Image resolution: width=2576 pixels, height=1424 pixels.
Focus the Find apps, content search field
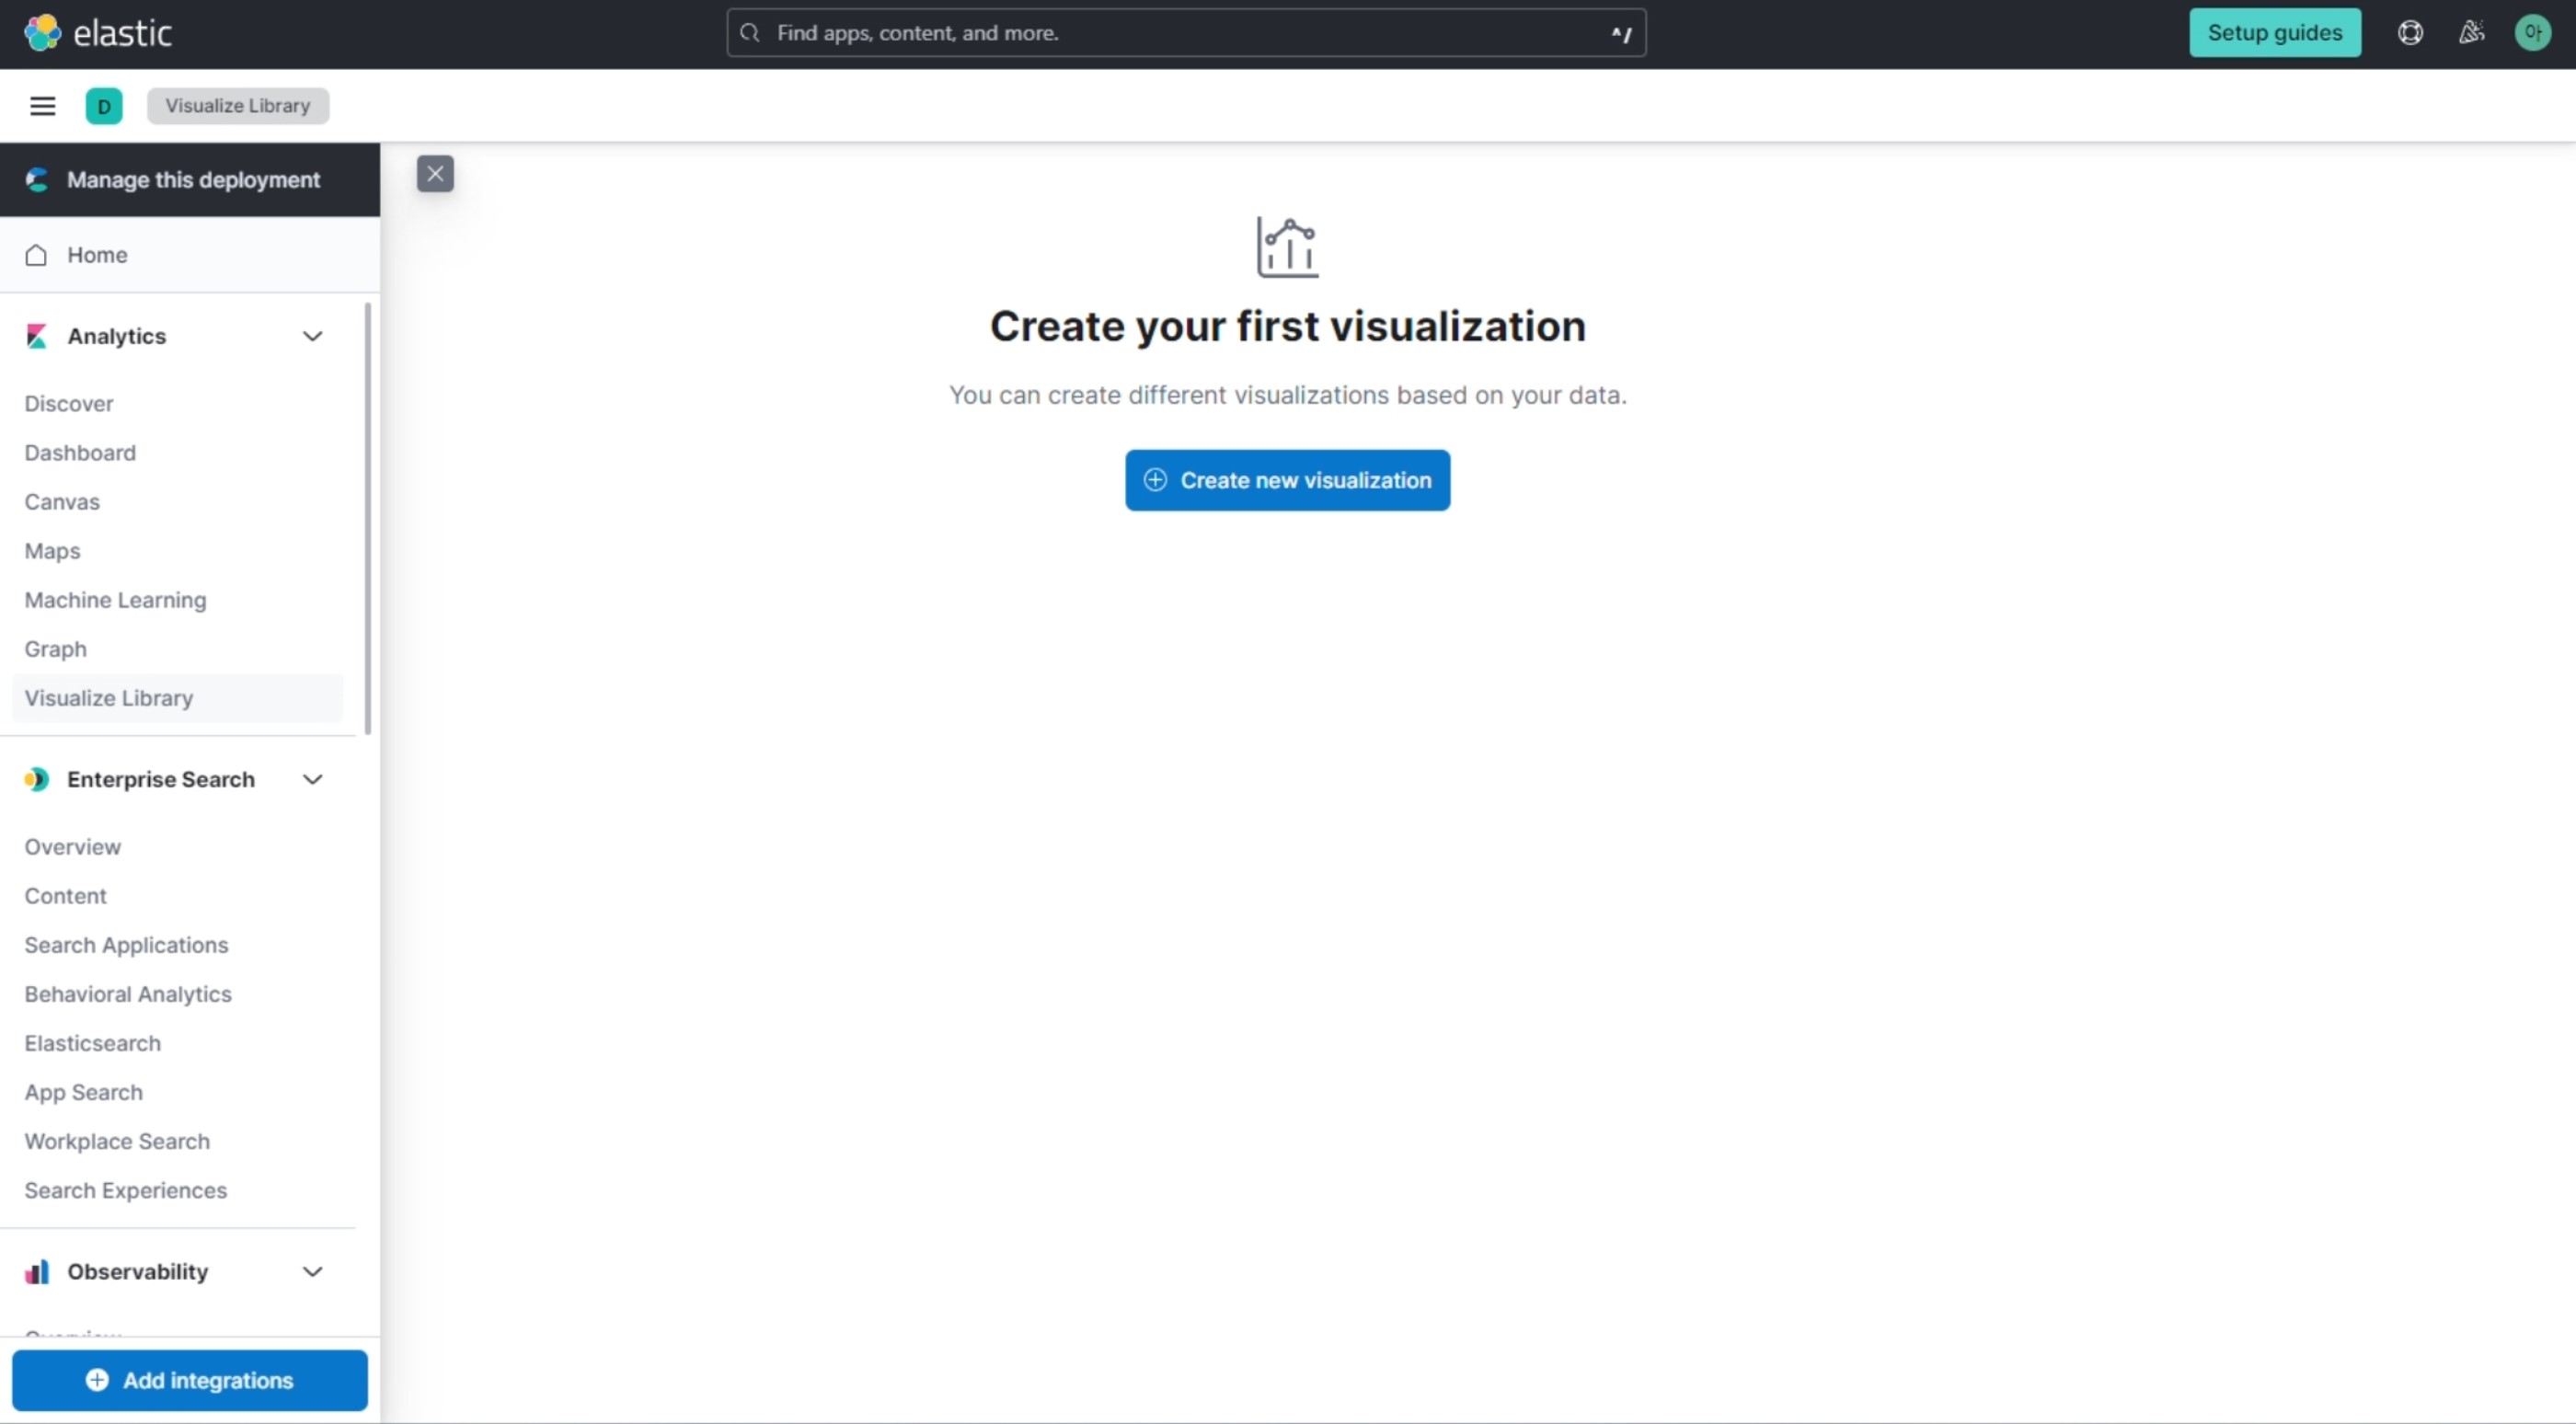[1185, 33]
